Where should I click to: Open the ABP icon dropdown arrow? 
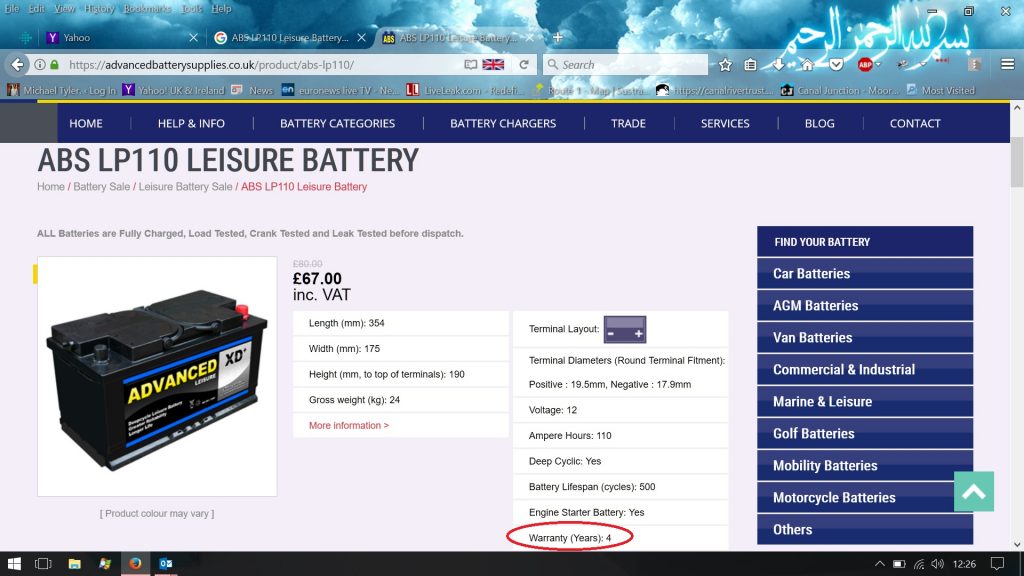coord(878,64)
